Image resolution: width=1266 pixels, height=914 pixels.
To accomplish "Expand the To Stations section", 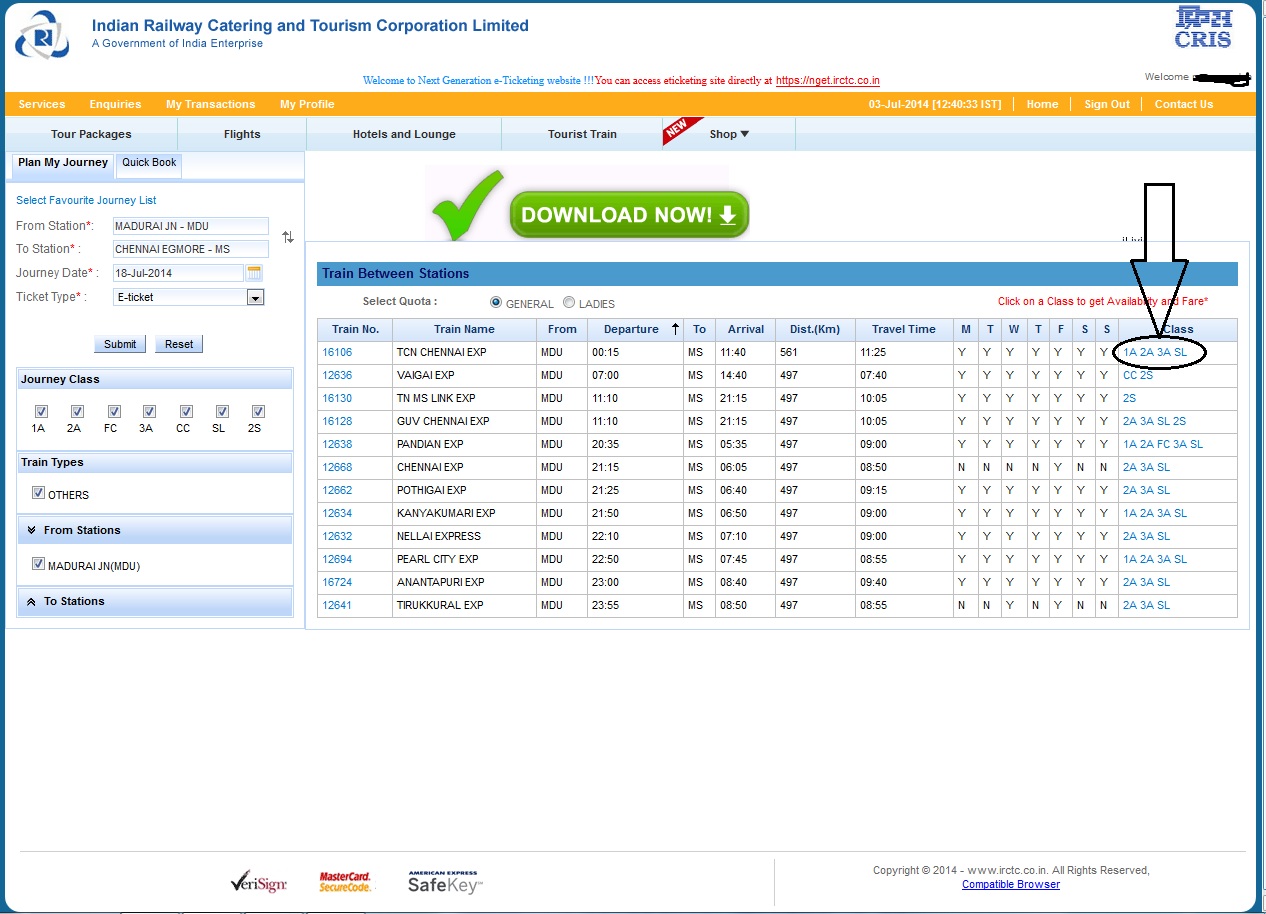I will (155, 601).
